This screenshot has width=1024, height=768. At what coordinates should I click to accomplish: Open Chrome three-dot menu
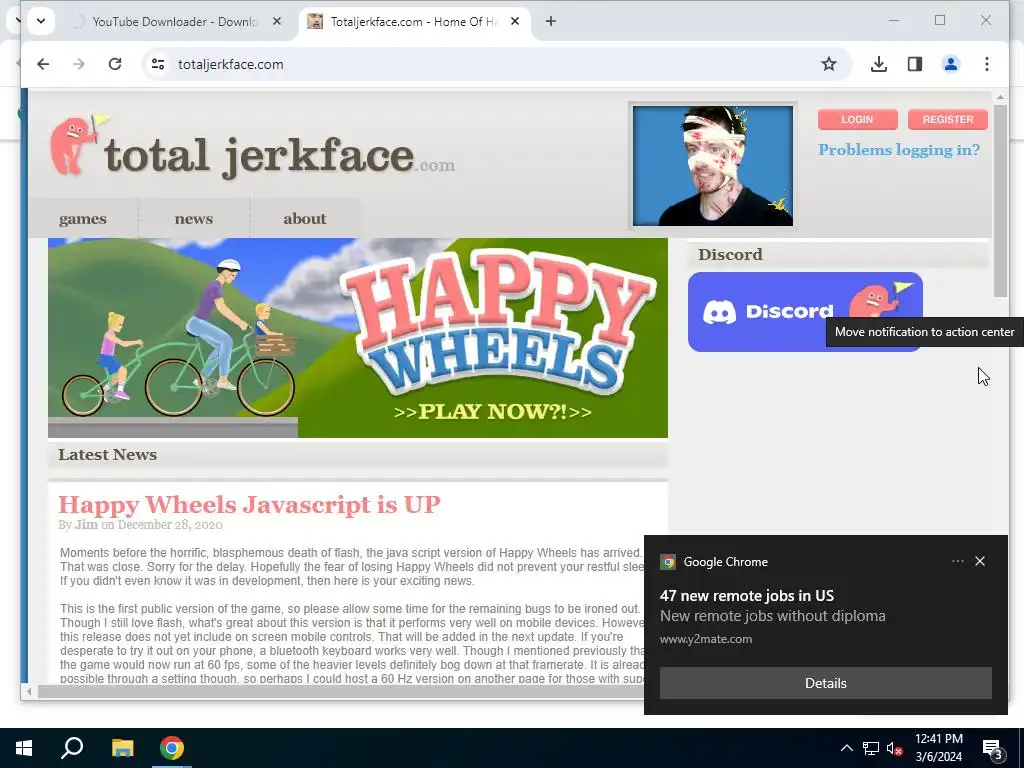click(987, 64)
